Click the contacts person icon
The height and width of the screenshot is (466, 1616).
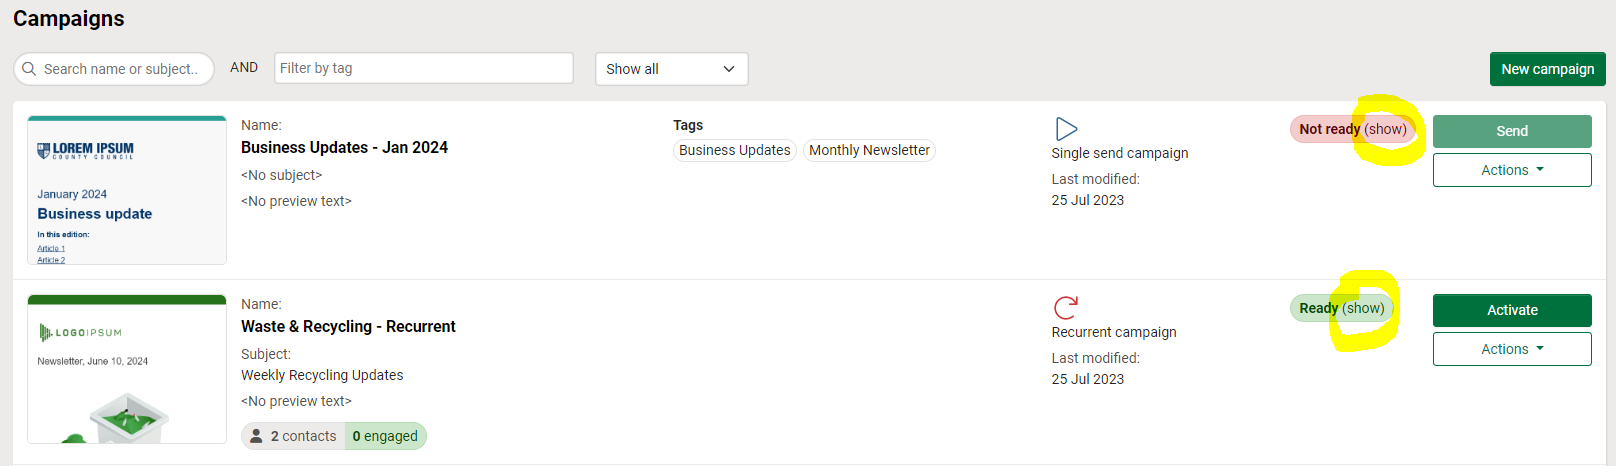pos(257,436)
